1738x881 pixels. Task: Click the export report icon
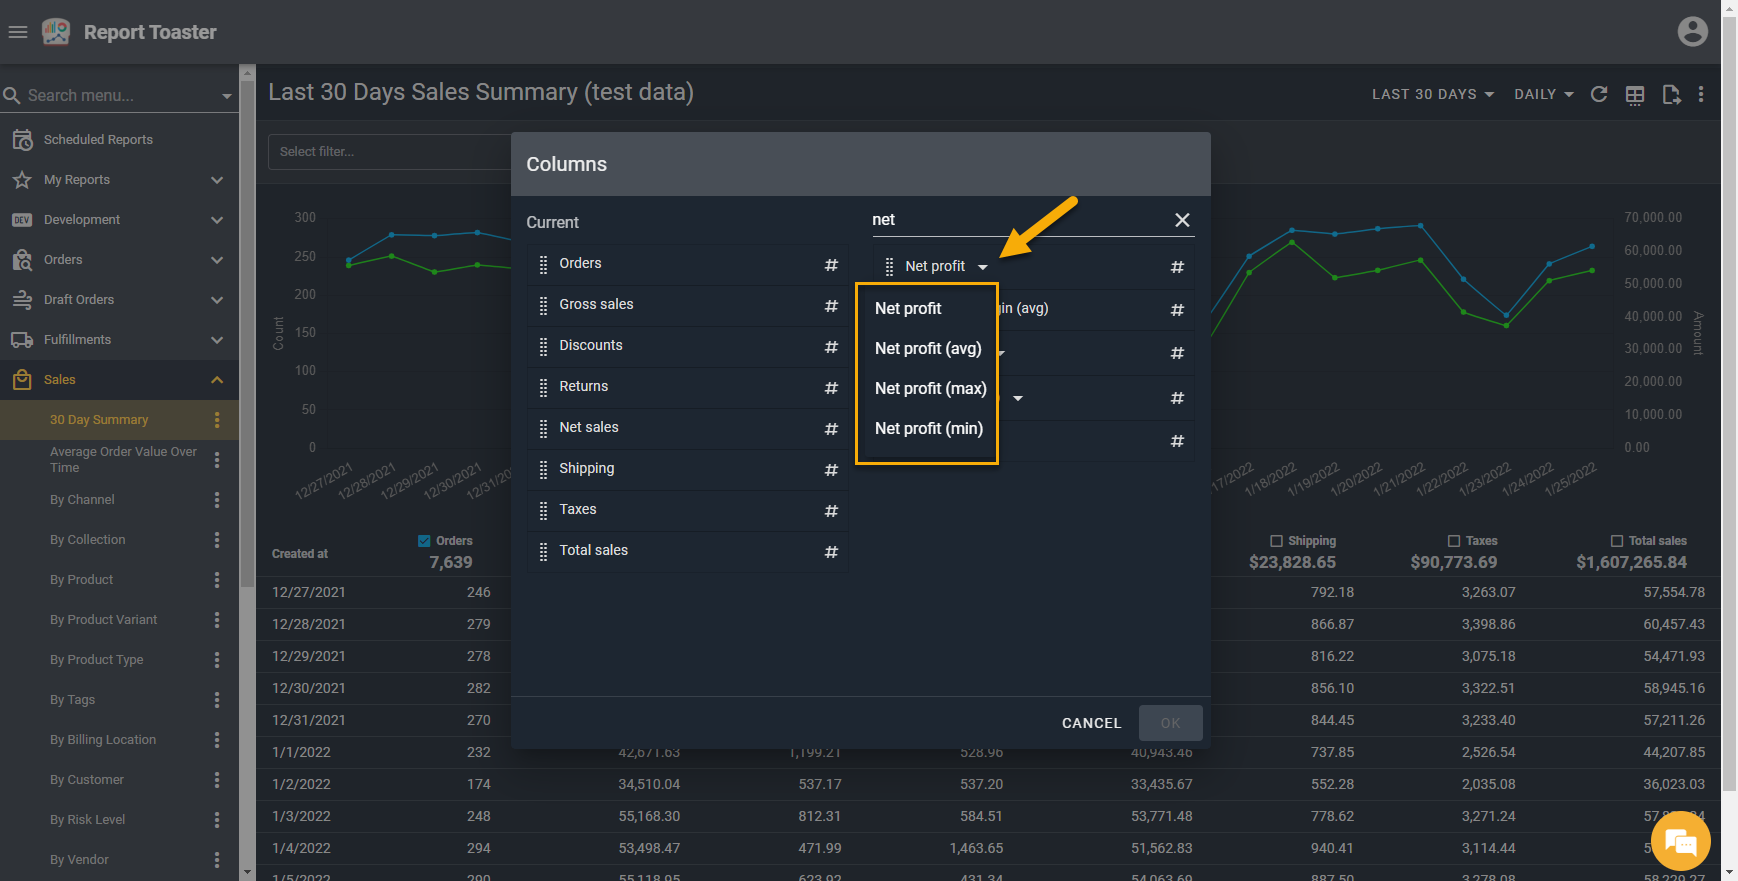coord(1671,94)
